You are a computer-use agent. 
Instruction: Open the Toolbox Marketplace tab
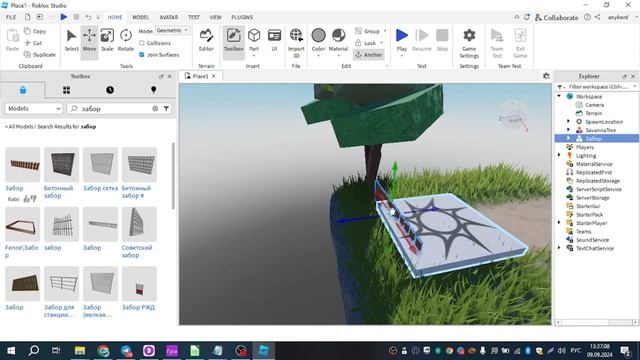[23, 90]
